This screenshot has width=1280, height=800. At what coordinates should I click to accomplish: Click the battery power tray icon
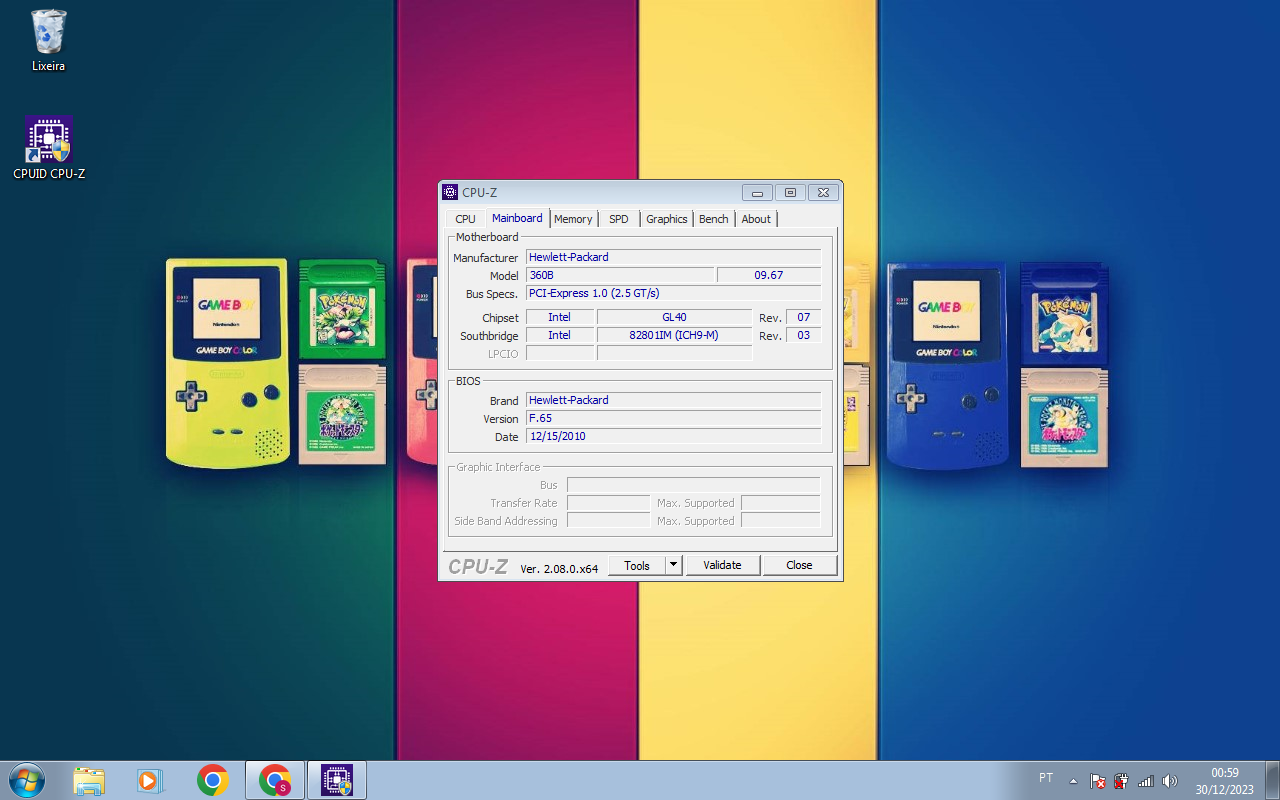(x=1121, y=781)
